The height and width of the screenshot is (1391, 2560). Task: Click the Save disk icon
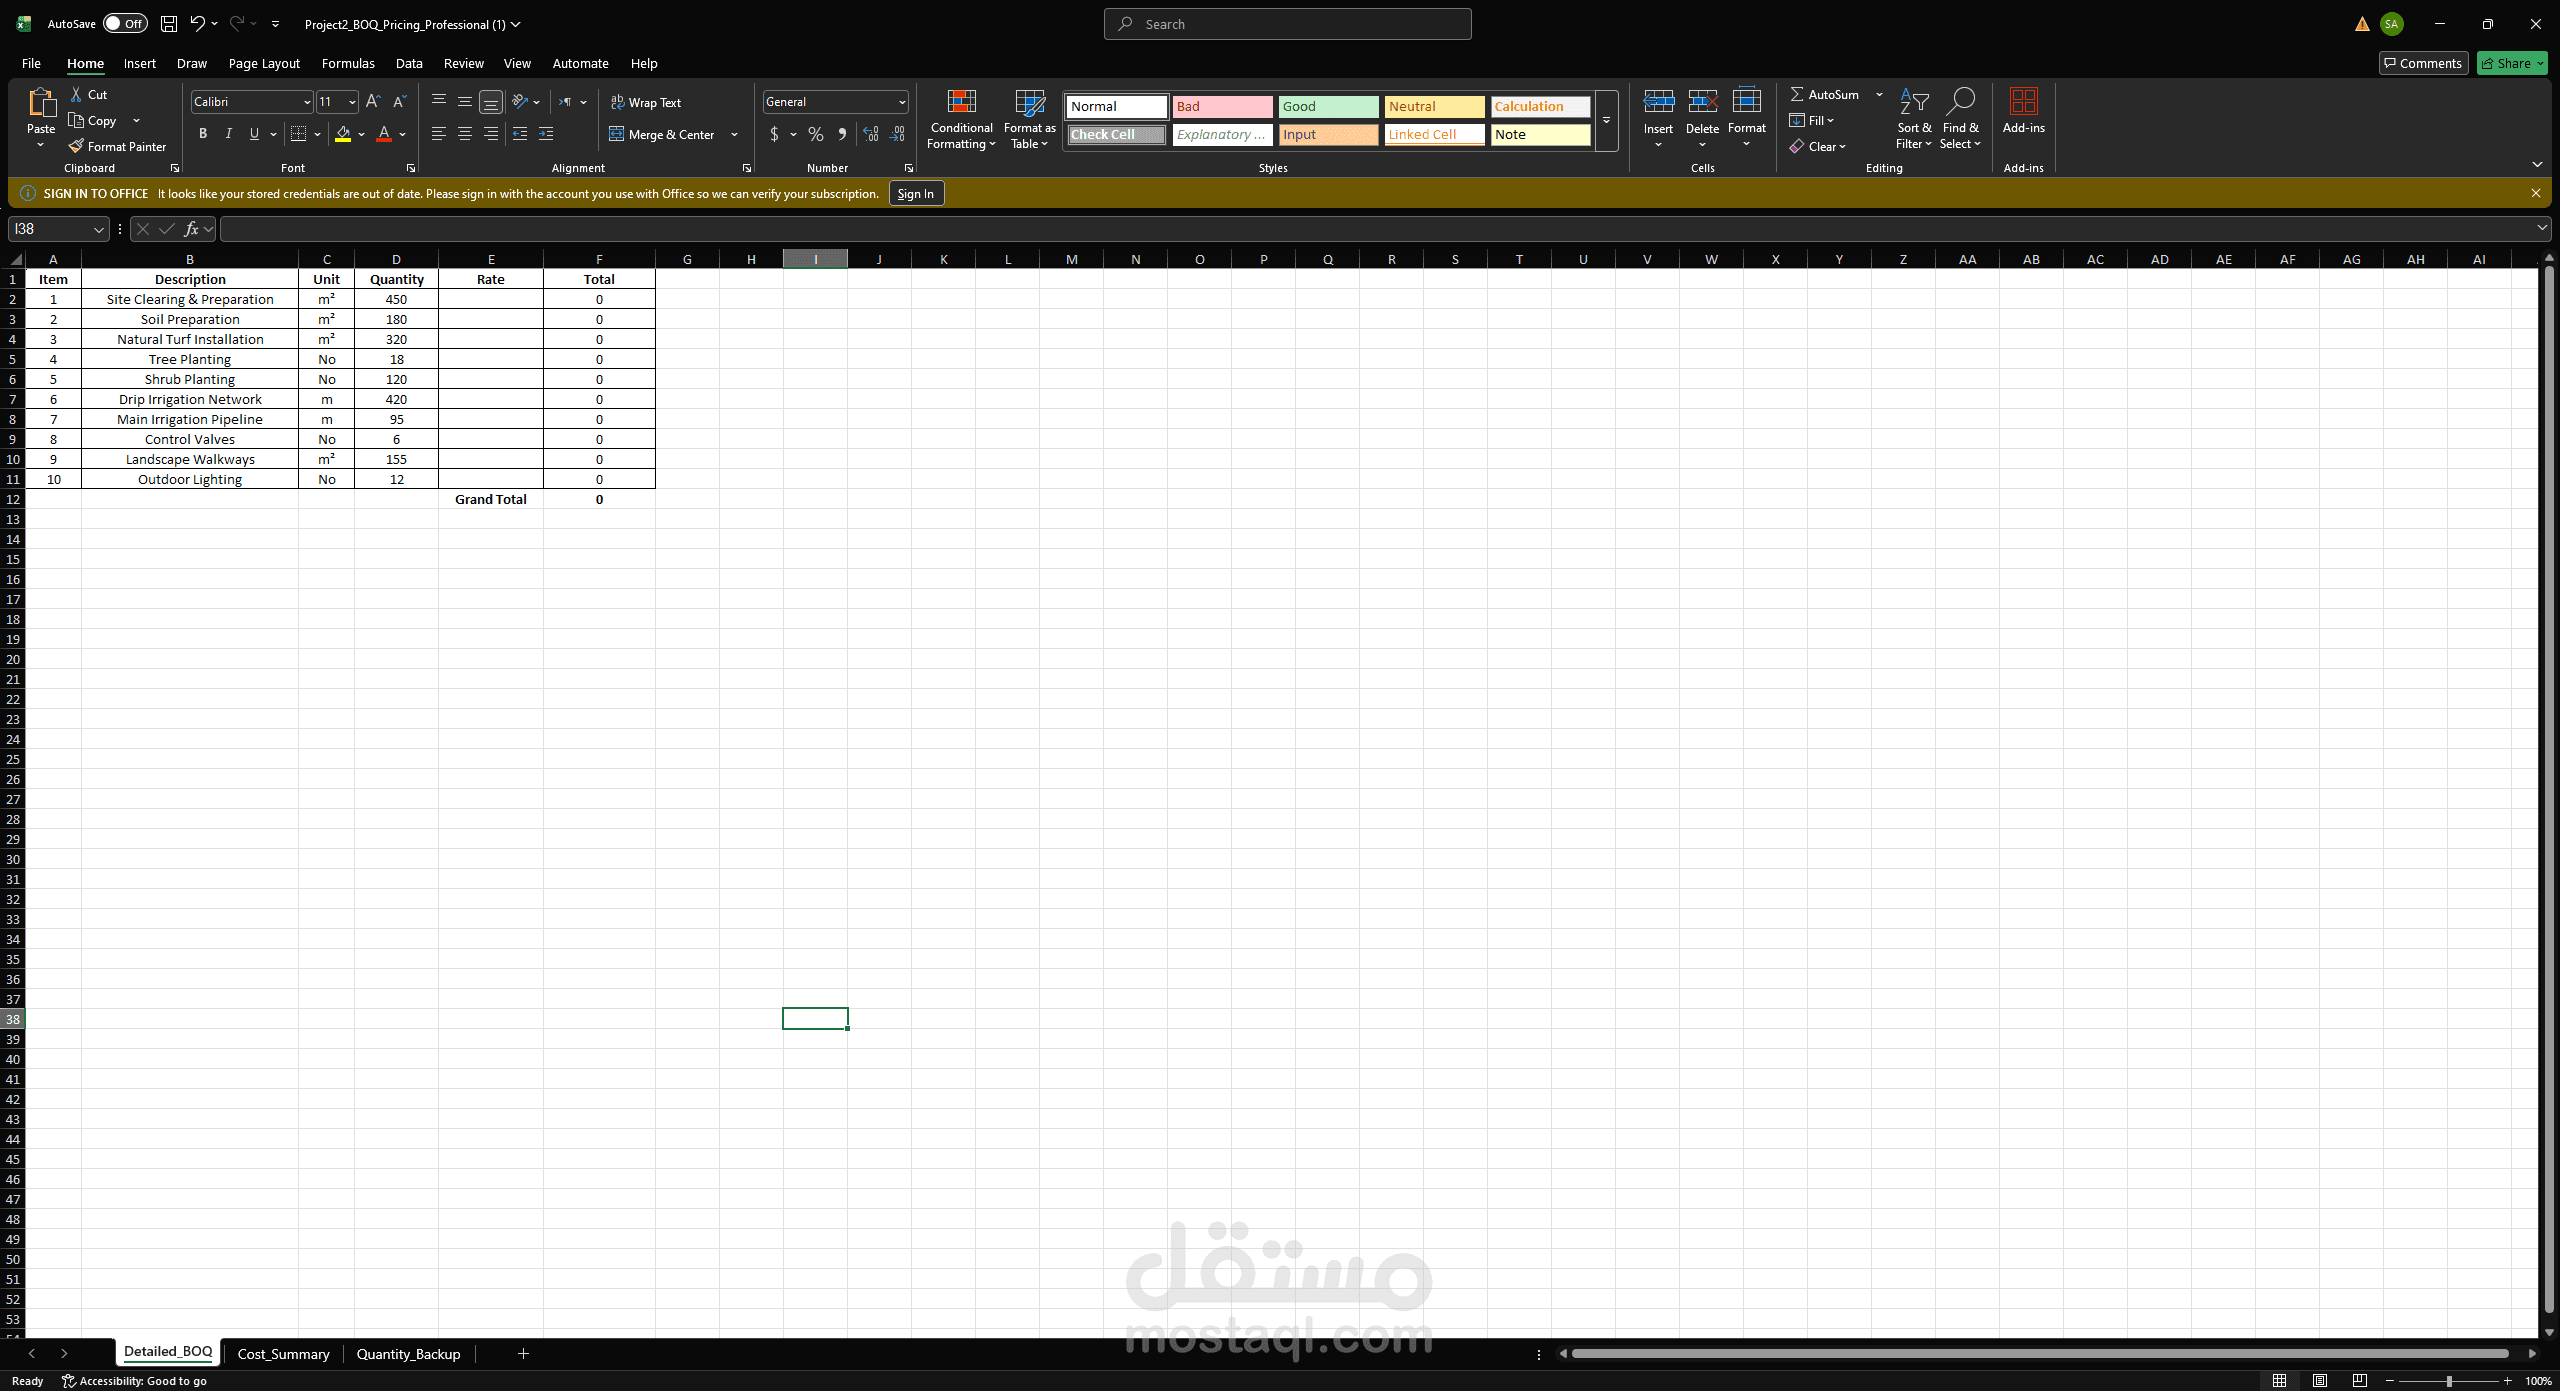[x=169, y=24]
